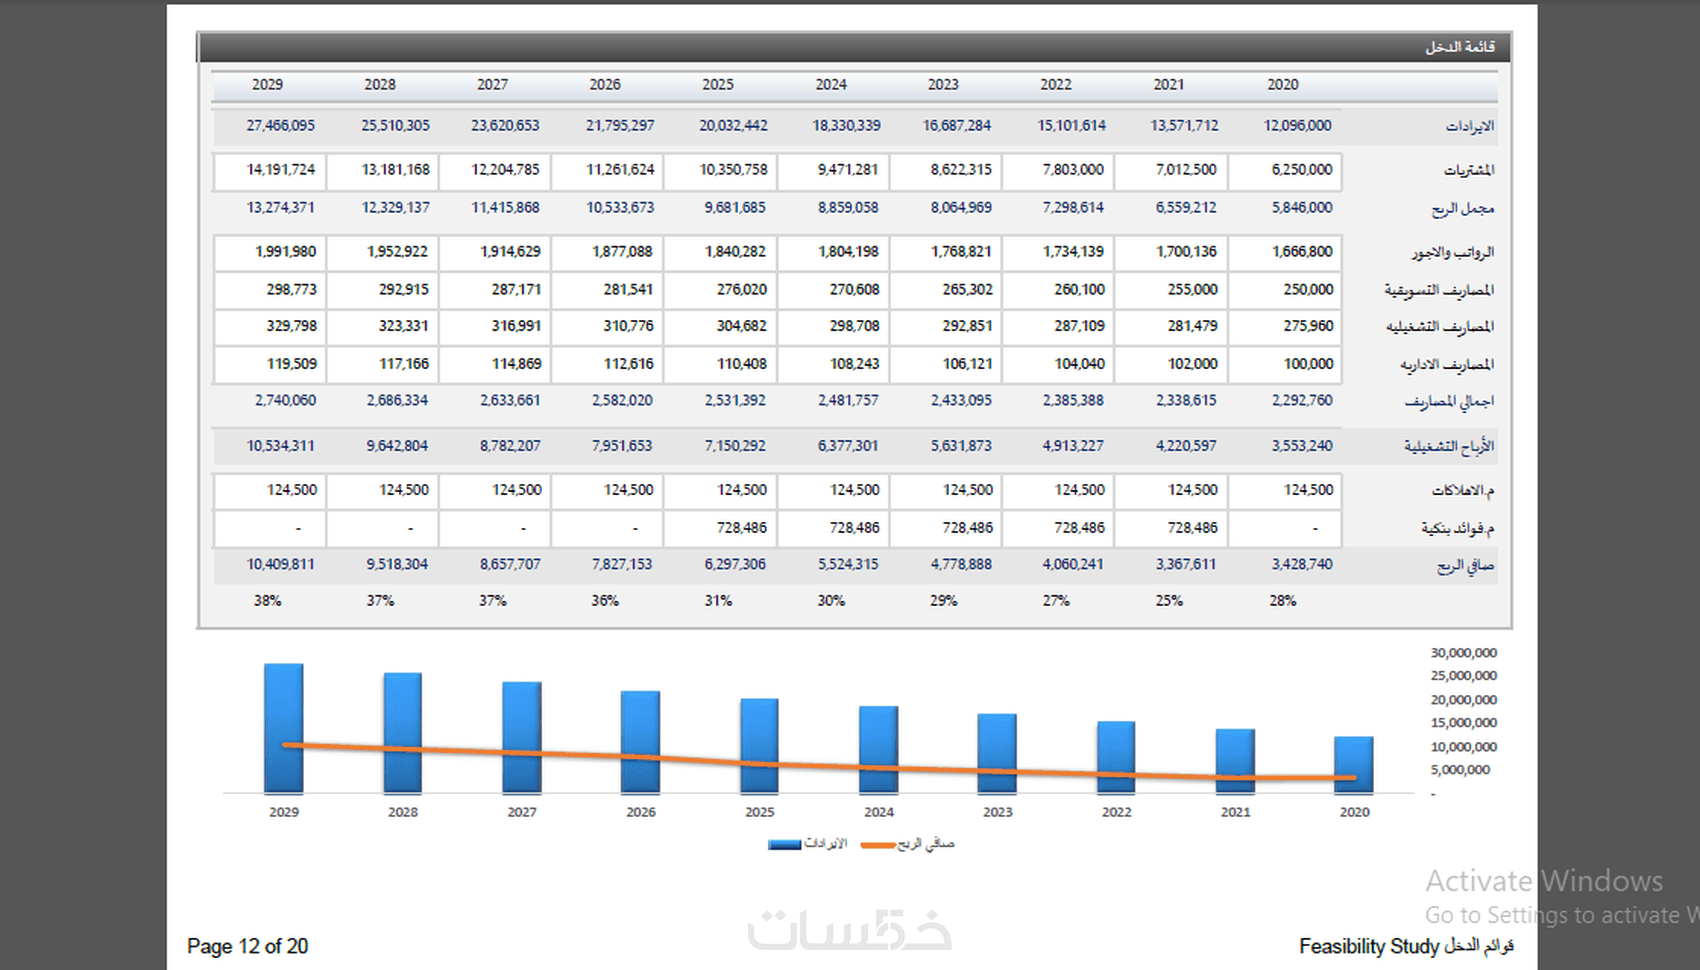Click the 2029 revenue bar in chart
Viewport: 1700px width, 970px height.
[284, 728]
